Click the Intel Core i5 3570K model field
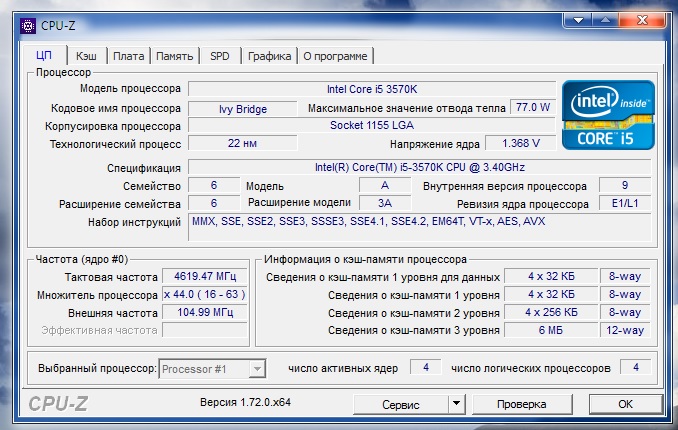 point(372,89)
